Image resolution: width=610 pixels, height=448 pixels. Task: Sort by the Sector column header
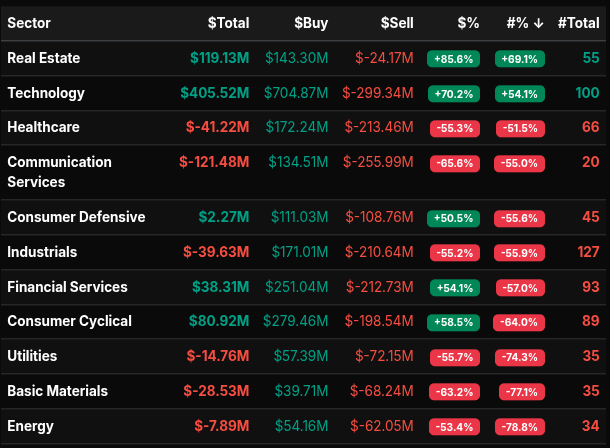point(29,23)
